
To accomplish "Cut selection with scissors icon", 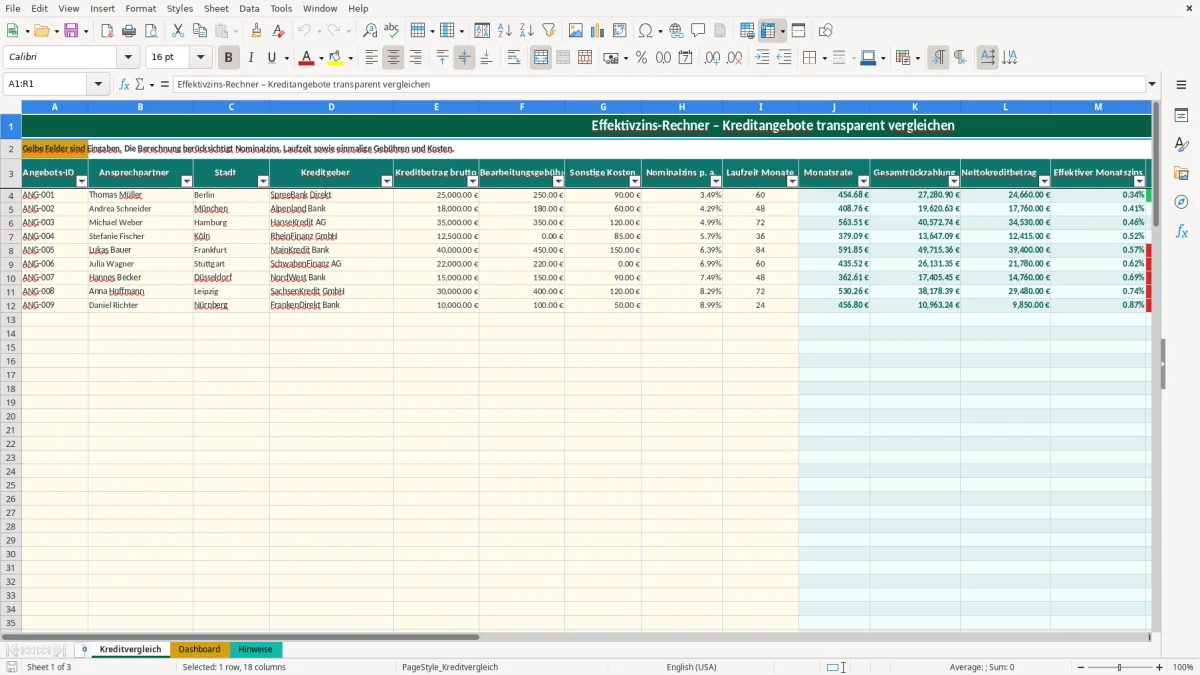I will pos(178,31).
